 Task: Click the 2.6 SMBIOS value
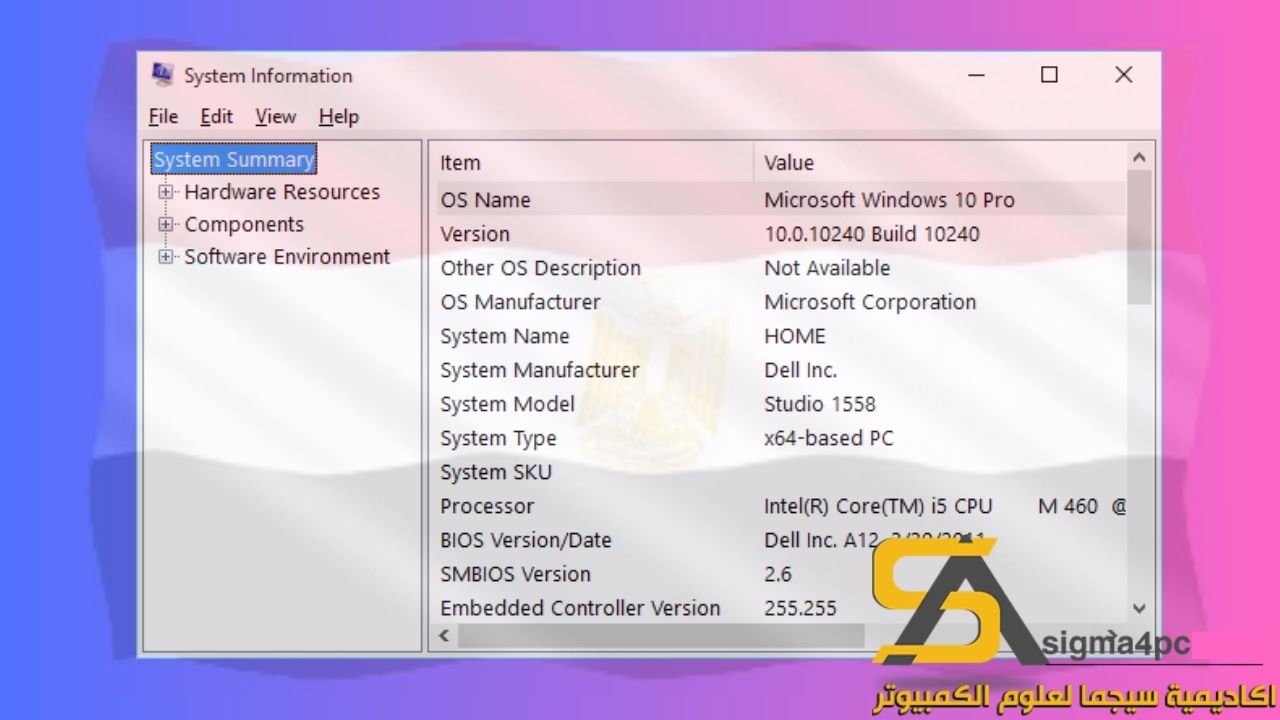[777, 574]
